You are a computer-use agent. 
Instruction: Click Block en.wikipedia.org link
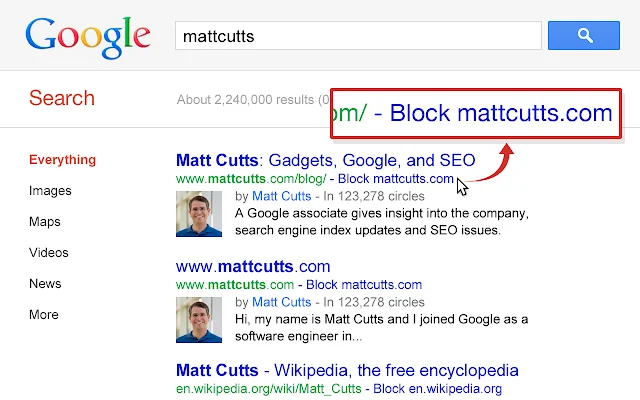coord(437,389)
